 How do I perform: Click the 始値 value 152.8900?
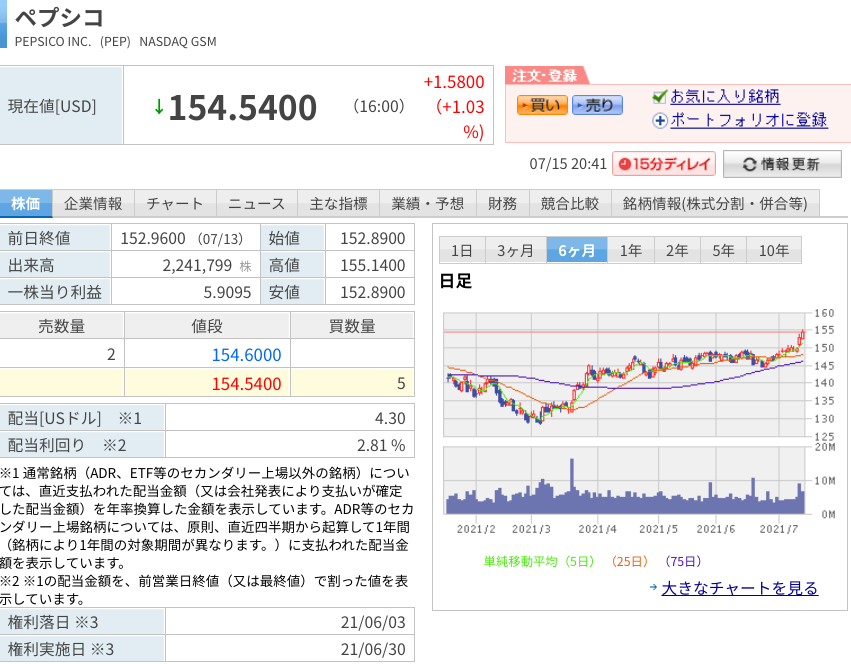(x=373, y=238)
